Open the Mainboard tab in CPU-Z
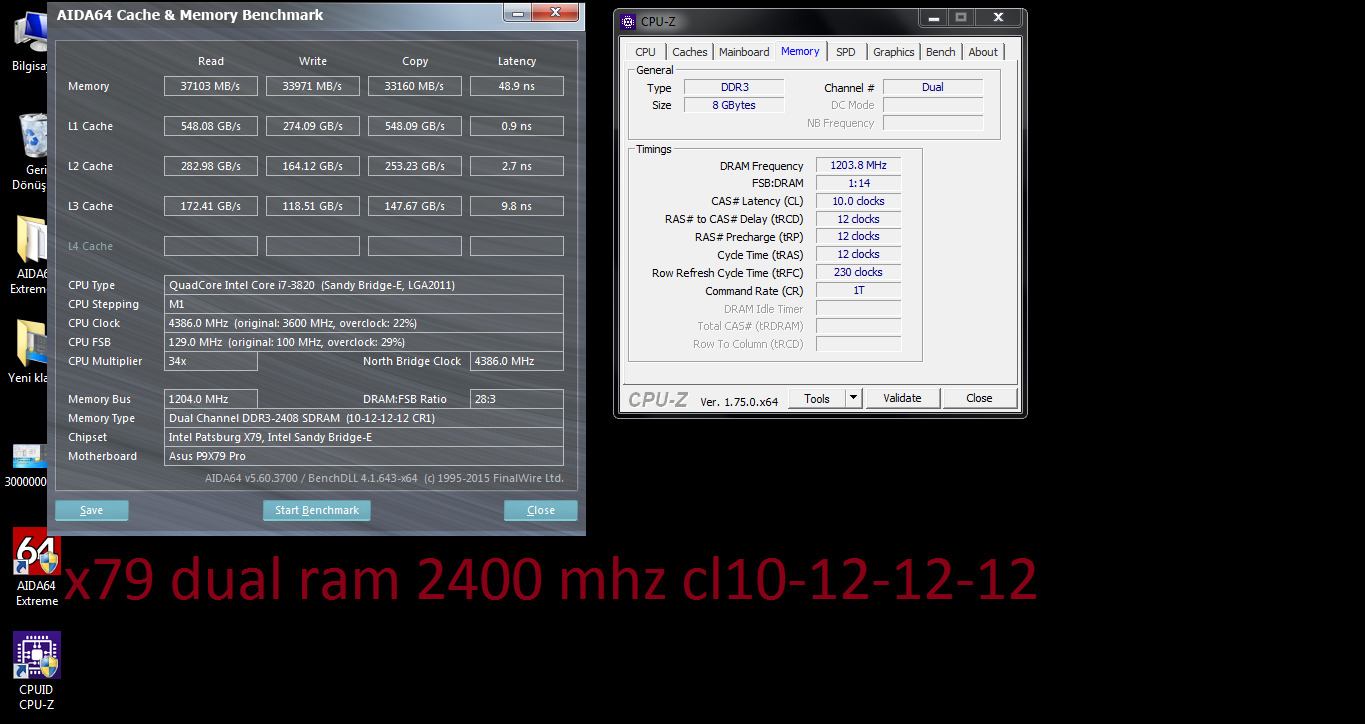Viewport: 1365px width, 724px height. point(744,52)
